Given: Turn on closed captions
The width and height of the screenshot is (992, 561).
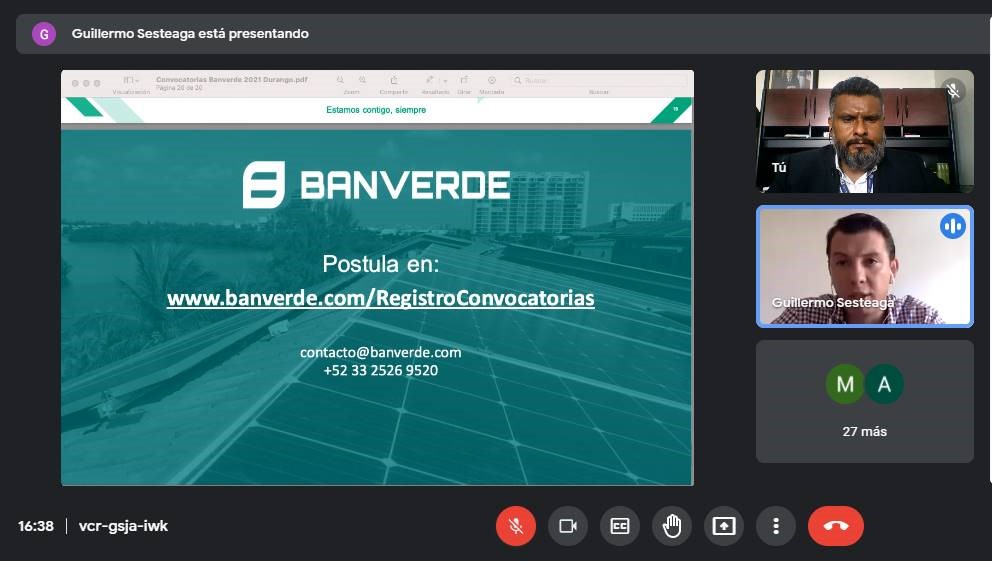Looking at the screenshot, I should [x=619, y=526].
